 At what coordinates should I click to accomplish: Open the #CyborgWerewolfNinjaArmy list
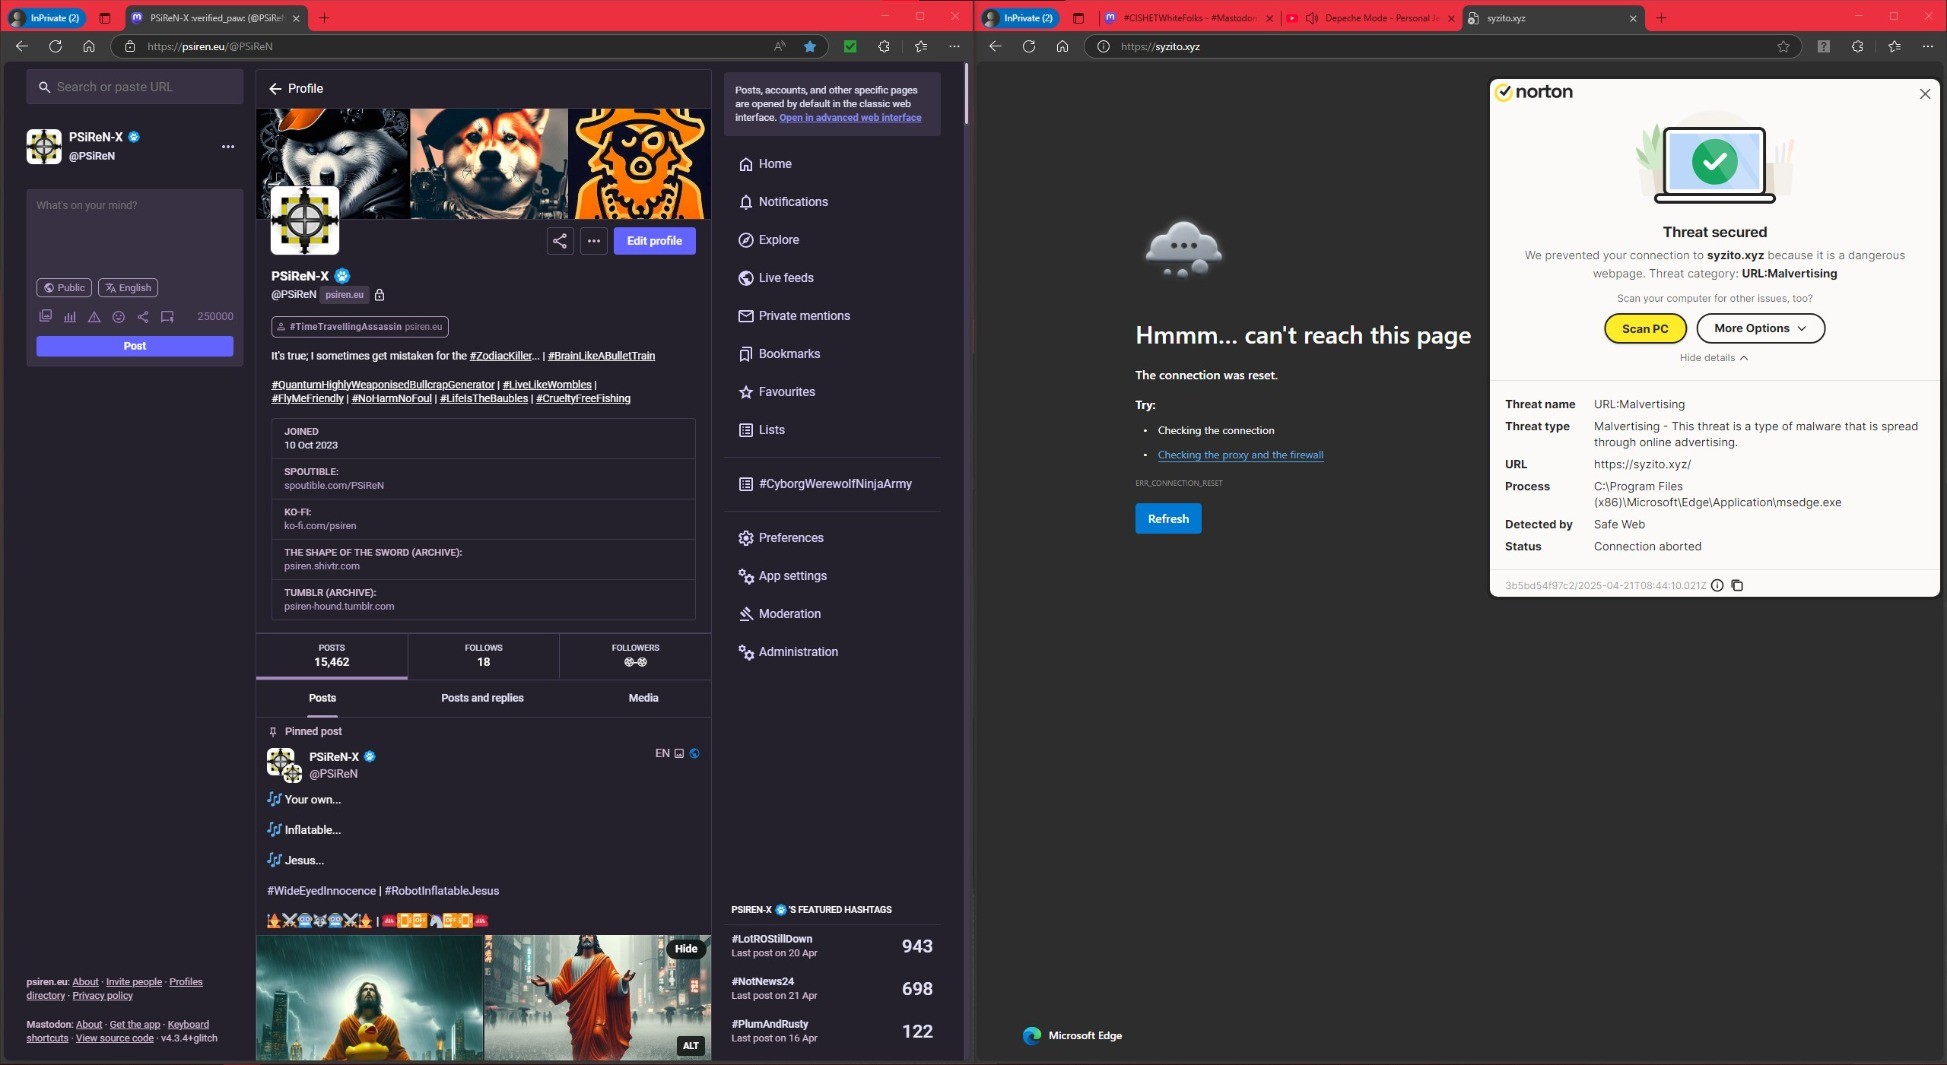click(x=825, y=484)
